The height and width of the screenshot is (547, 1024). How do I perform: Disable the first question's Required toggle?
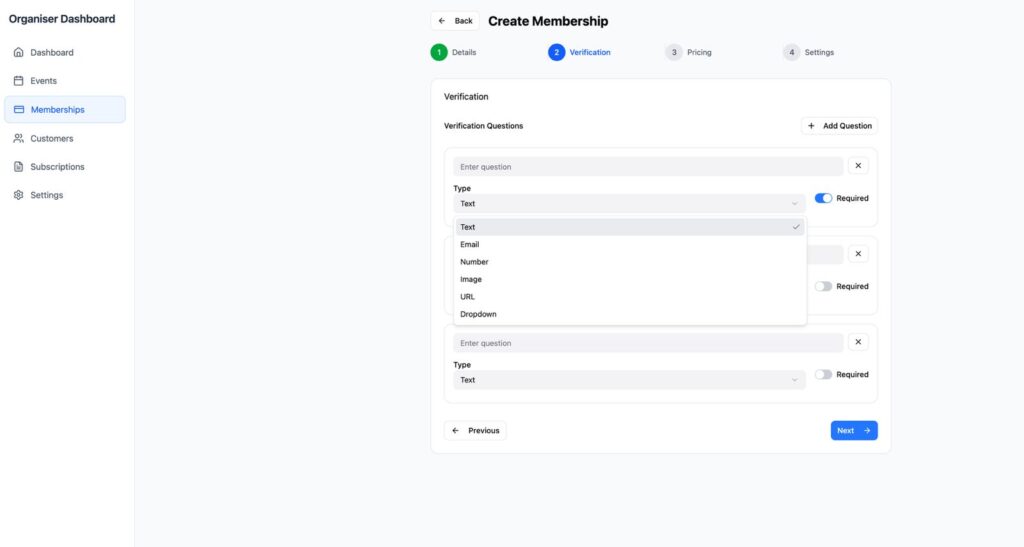pyautogui.click(x=823, y=198)
